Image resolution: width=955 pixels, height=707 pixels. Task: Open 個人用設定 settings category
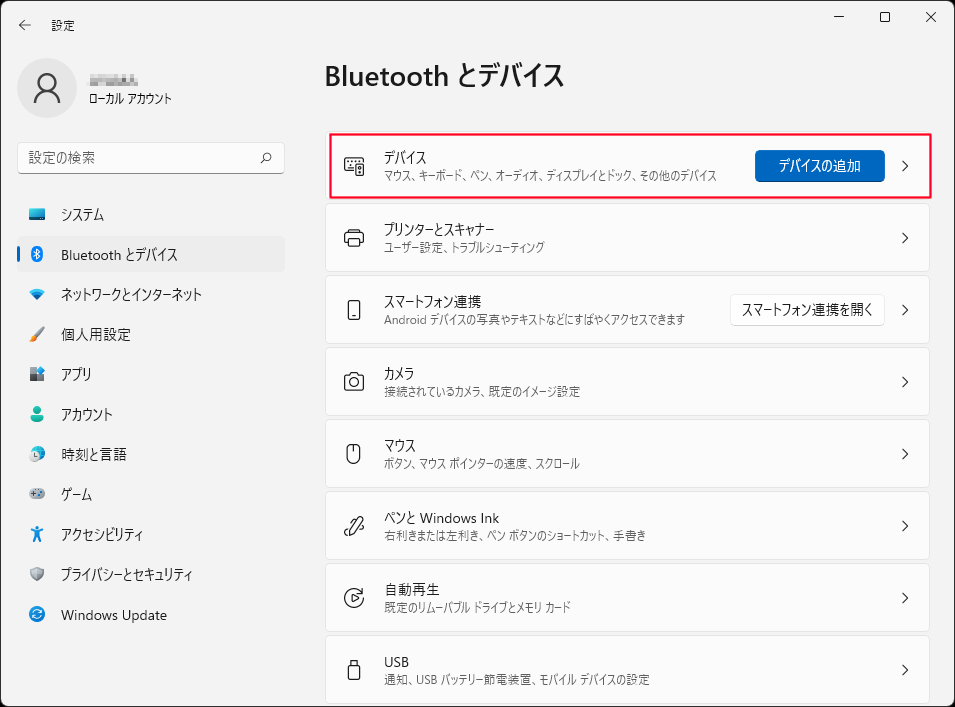tap(151, 334)
